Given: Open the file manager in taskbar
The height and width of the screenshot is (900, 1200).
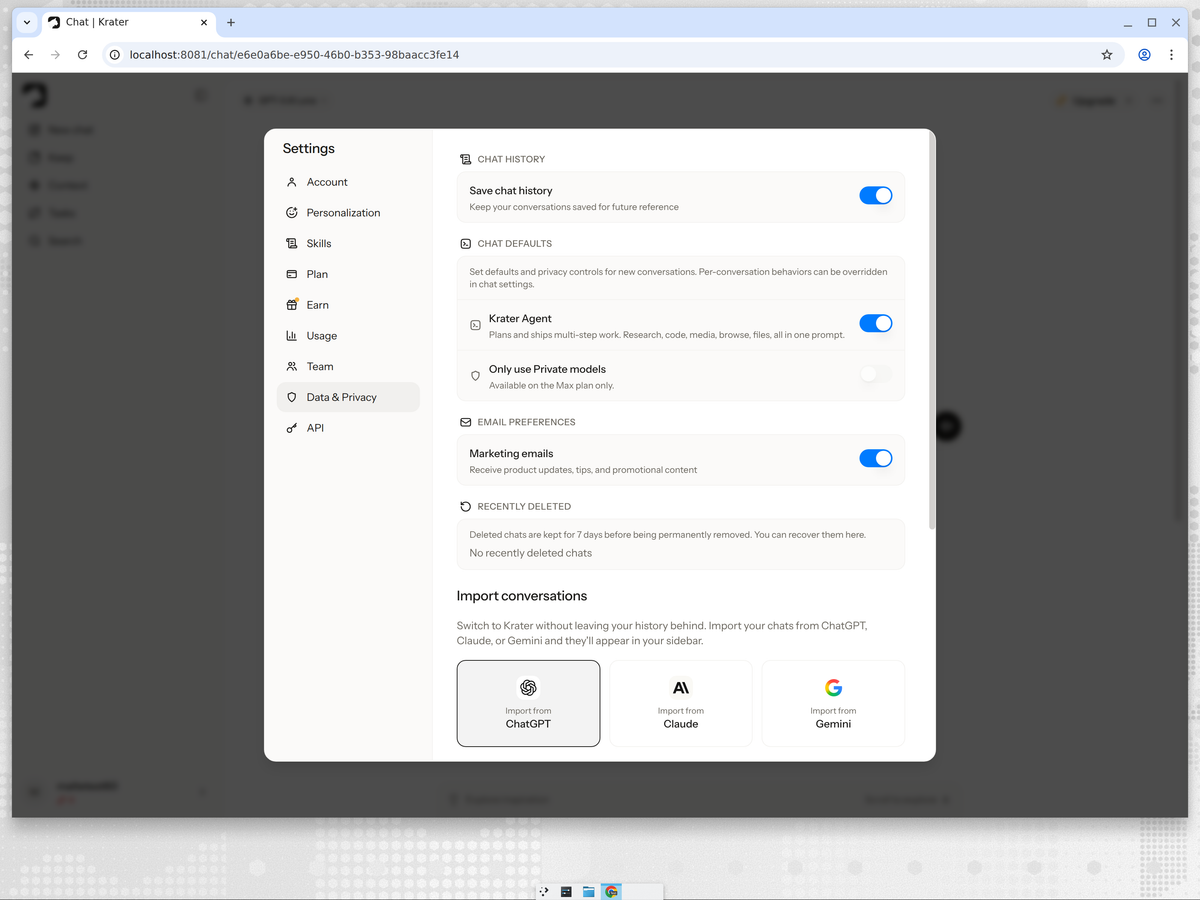Looking at the screenshot, I should coord(589,892).
